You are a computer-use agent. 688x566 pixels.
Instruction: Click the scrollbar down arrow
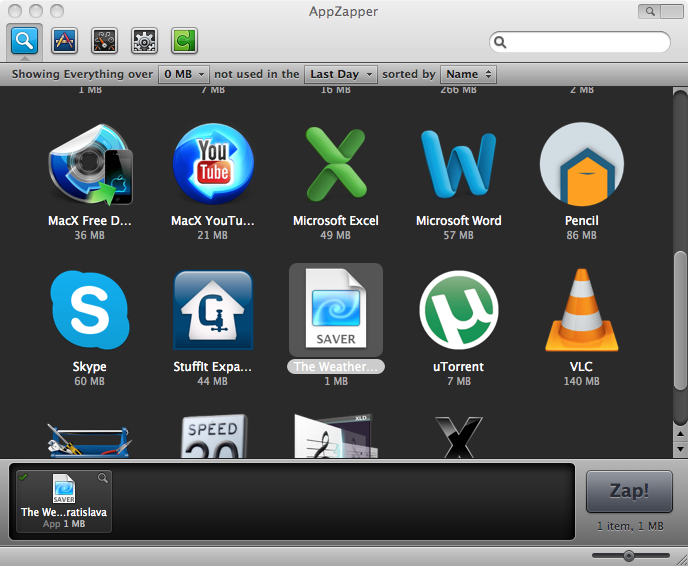tap(681, 449)
